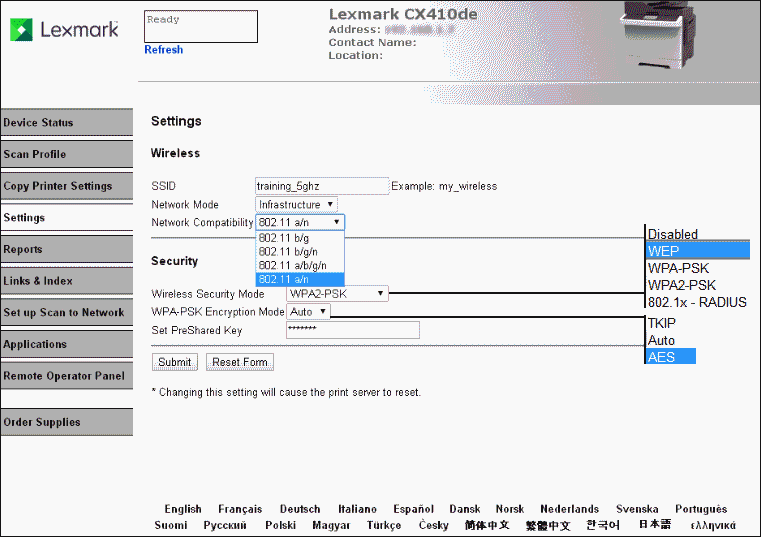
Task: Open the Remote Operator Panel
Action: pyautogui.click(x=67, y=376)
